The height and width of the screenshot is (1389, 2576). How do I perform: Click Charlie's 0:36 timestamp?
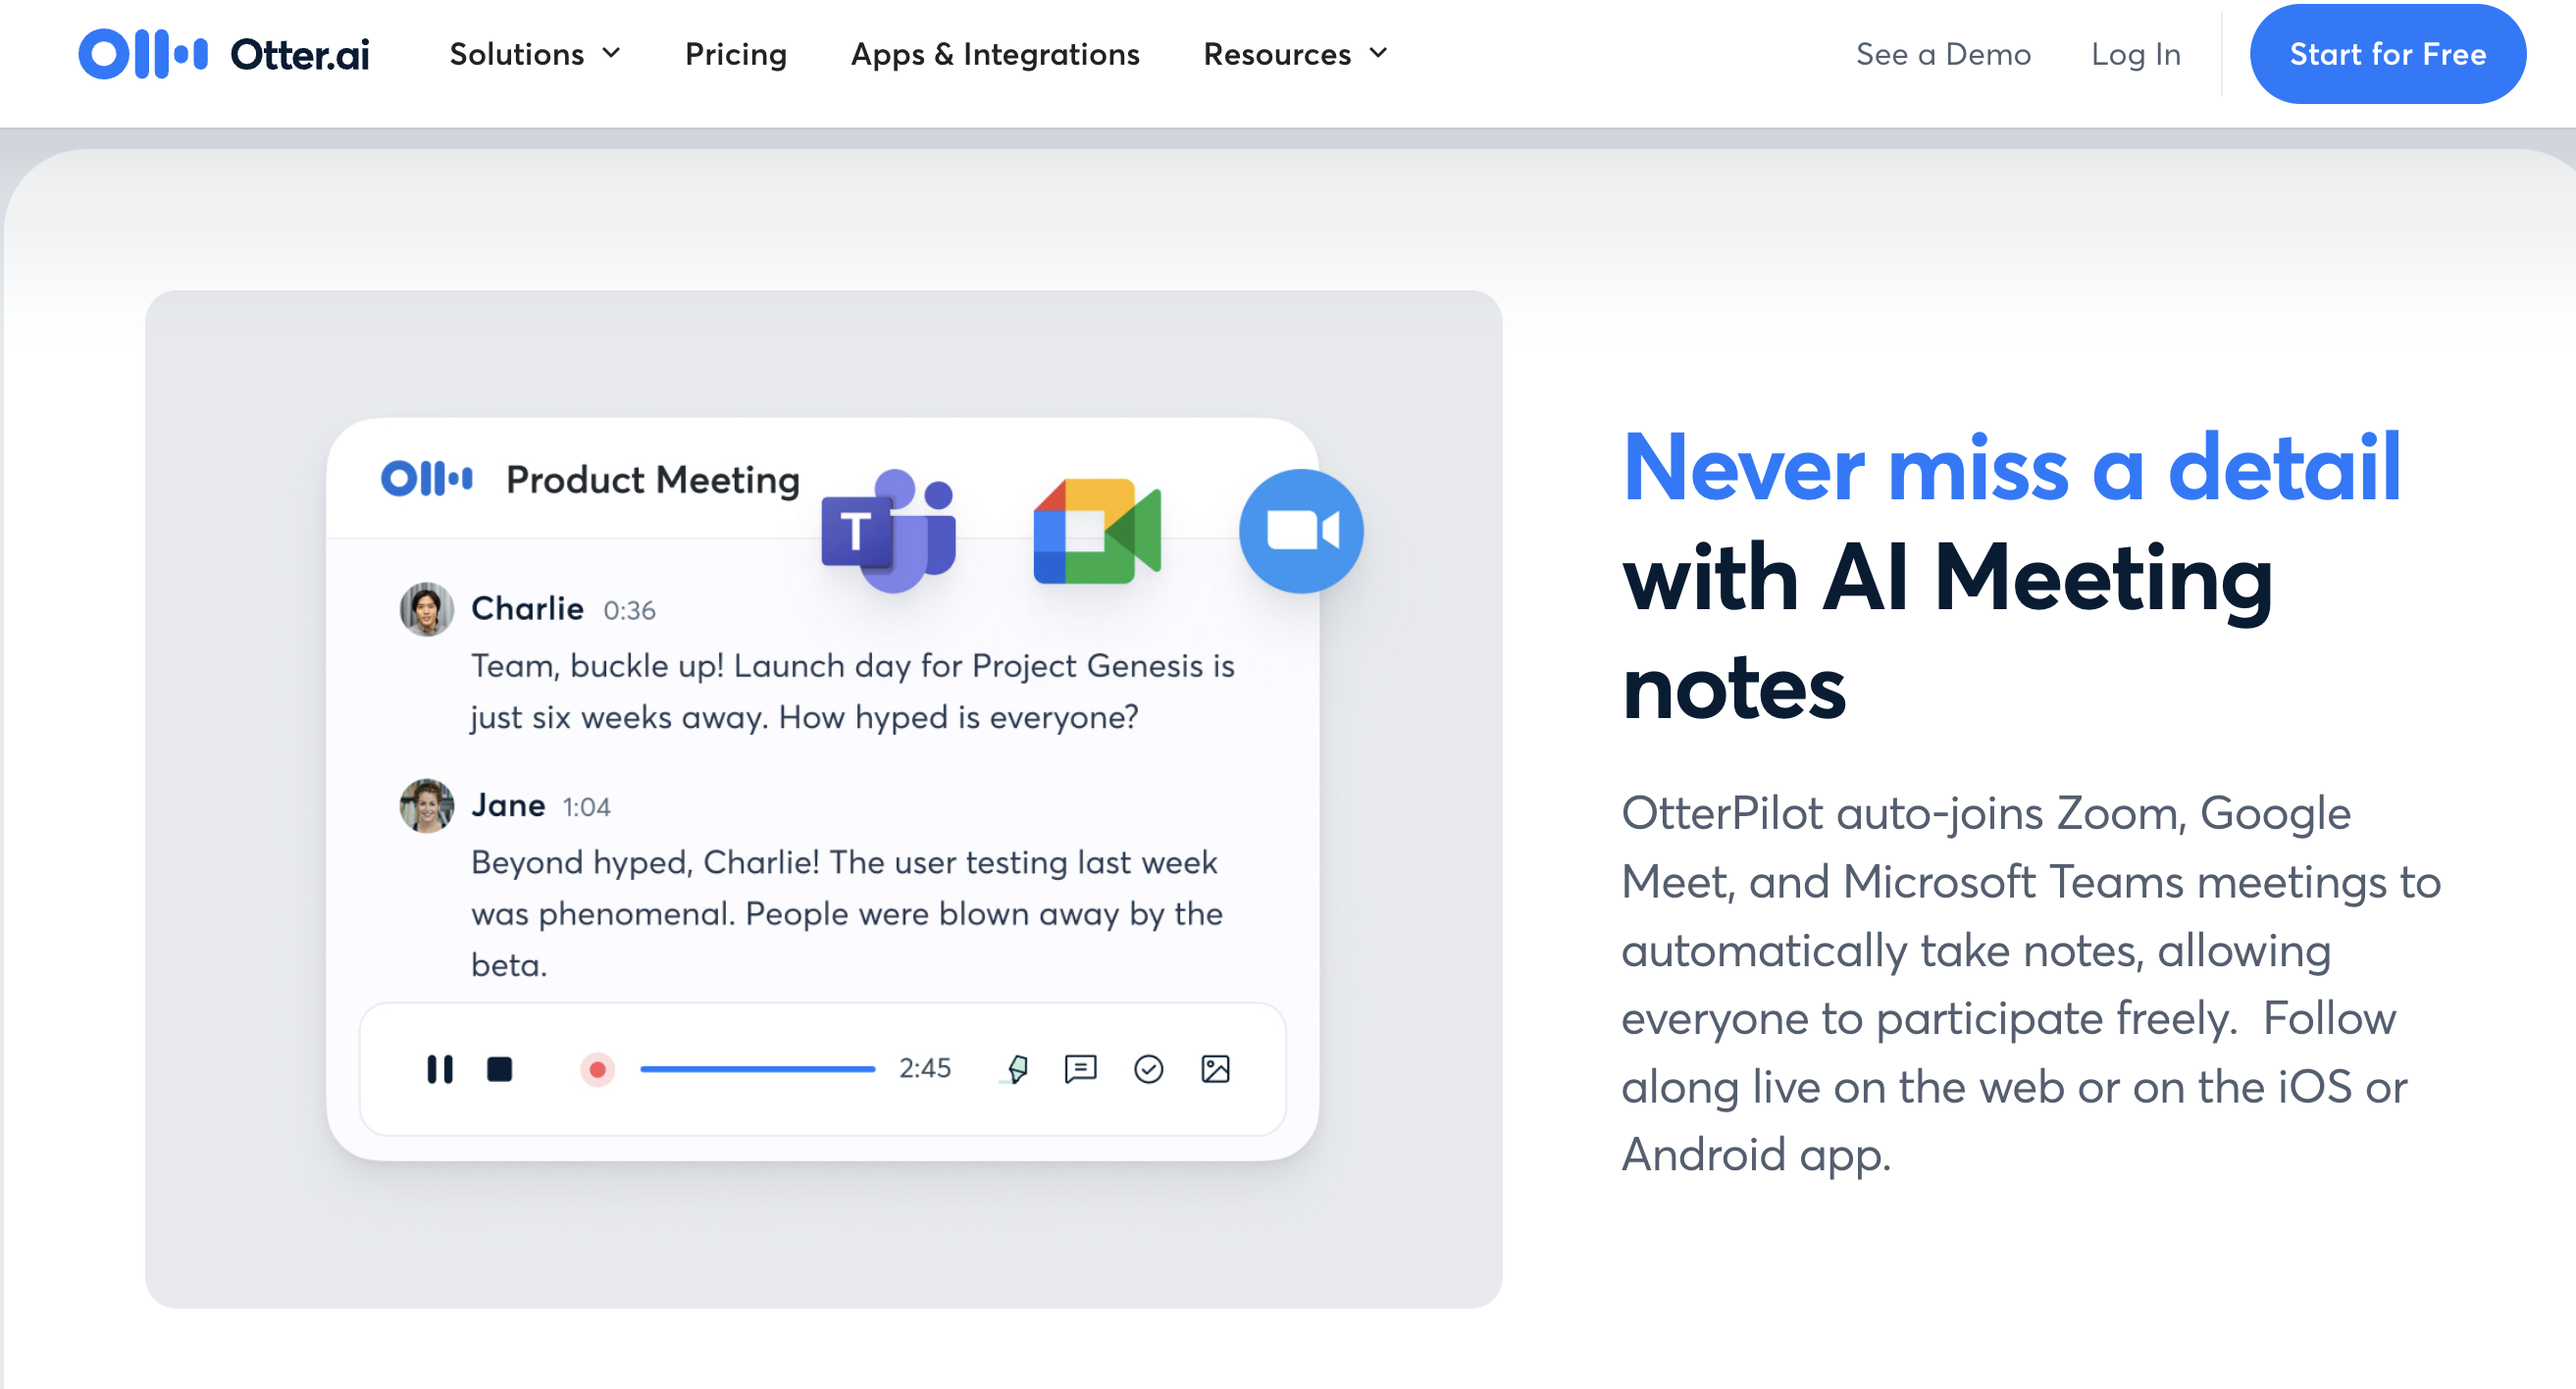click(x=629, y=610)
